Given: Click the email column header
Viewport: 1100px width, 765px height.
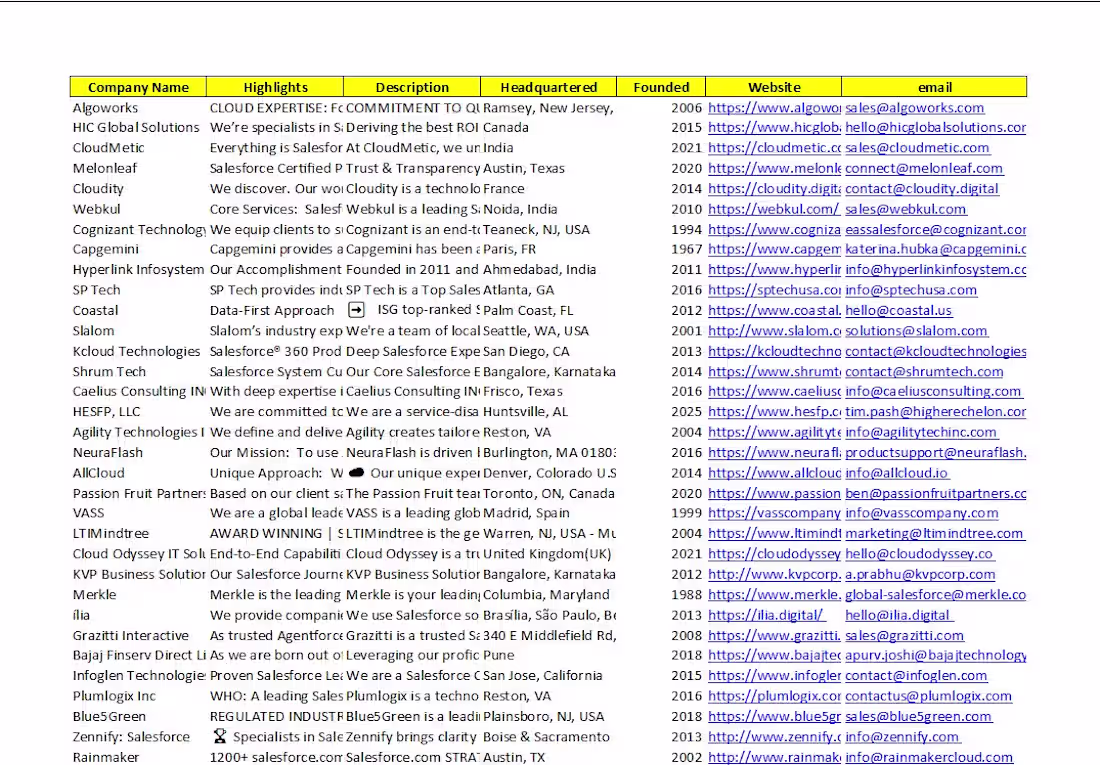Looking at the screenshot, I should (x=934, y=87).
